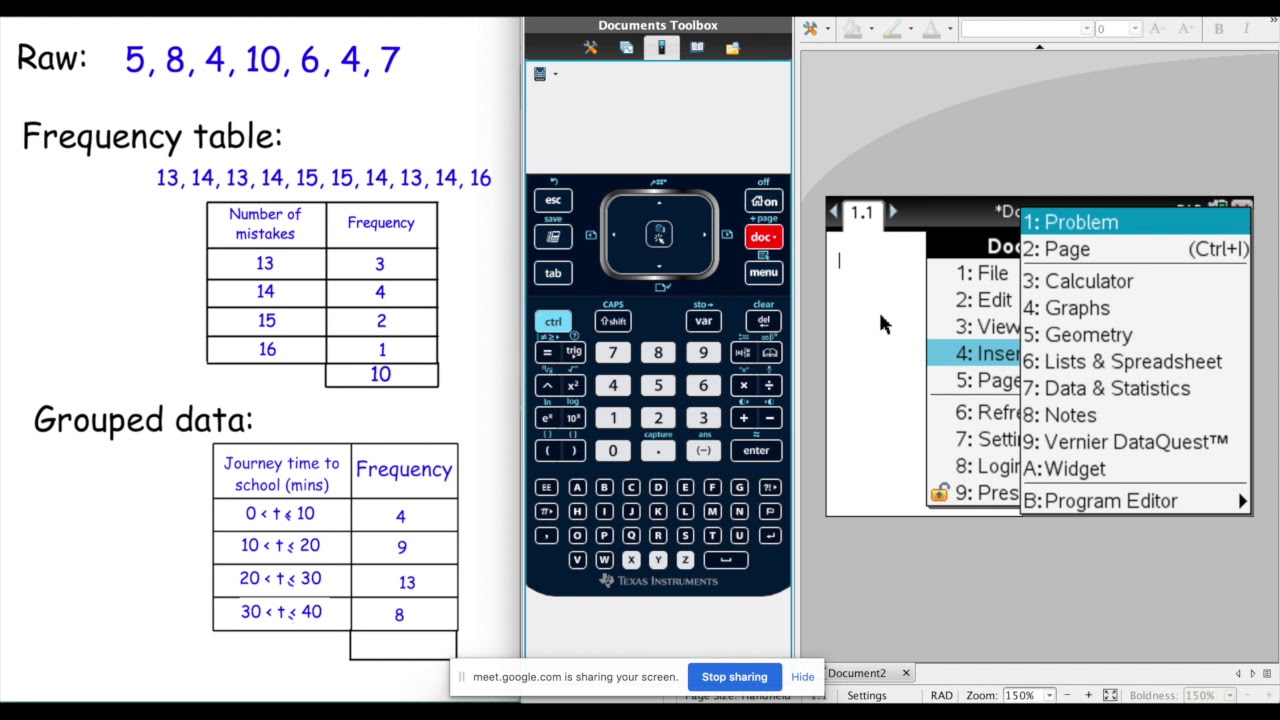Click the catalog book key on the calculator
Image resolution: width=1280 pixels, height=720 pixels.
[x=769, y=352]
